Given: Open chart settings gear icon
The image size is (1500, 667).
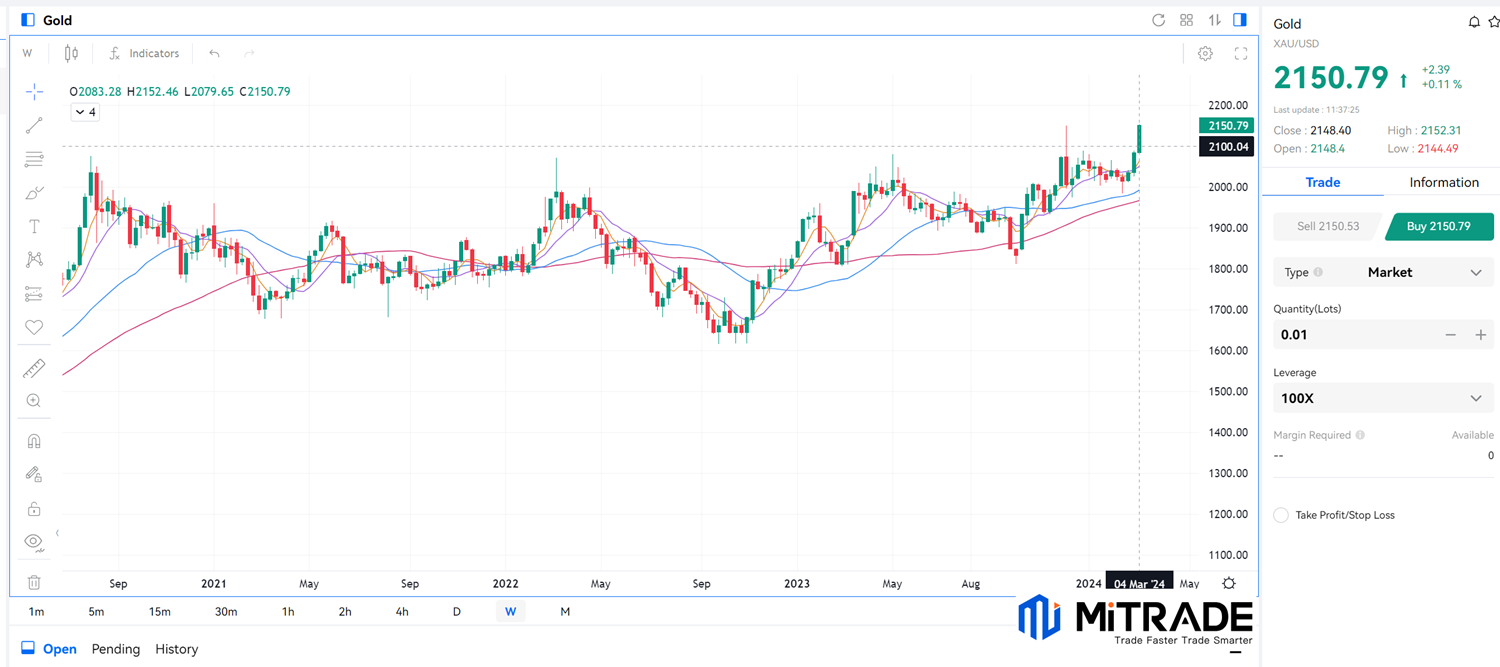Looking at the screenshot, I should click(x=1205, y=54).
